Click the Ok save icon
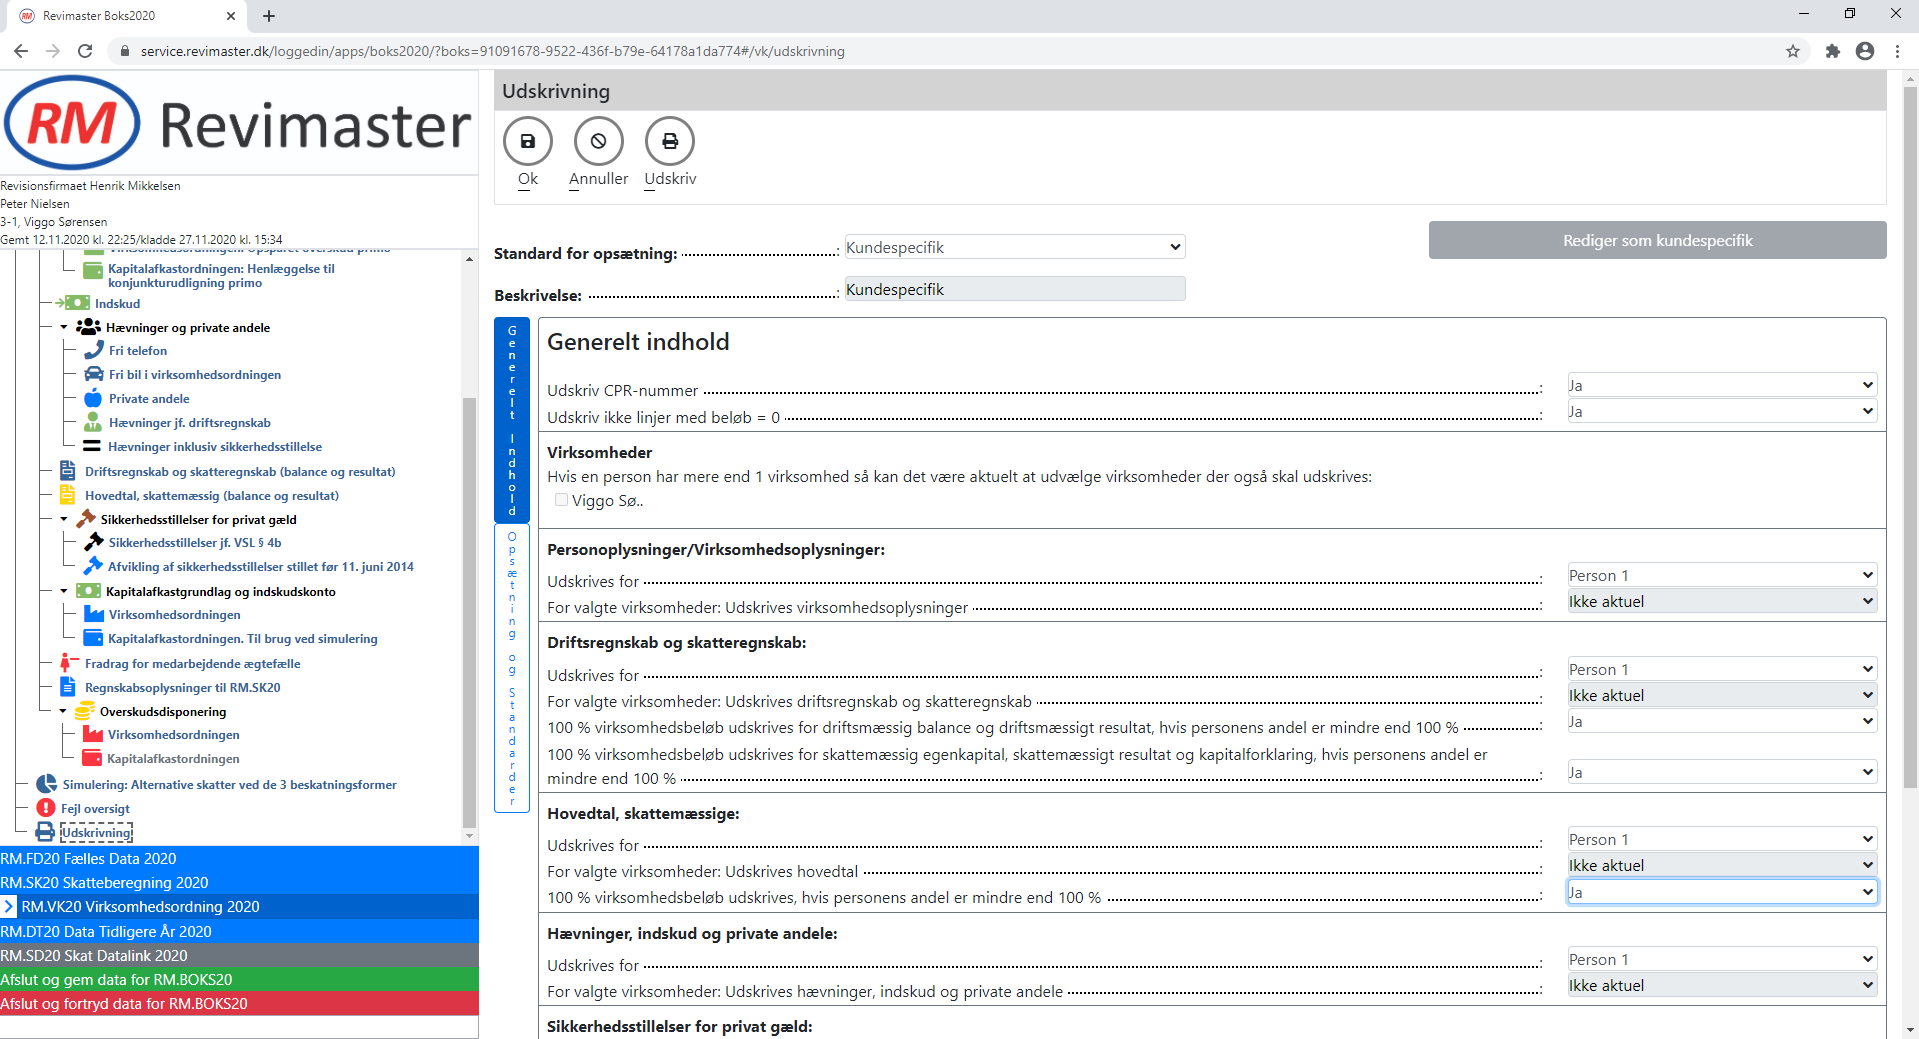The image size is (1919, 1039). tap(527, 141)
